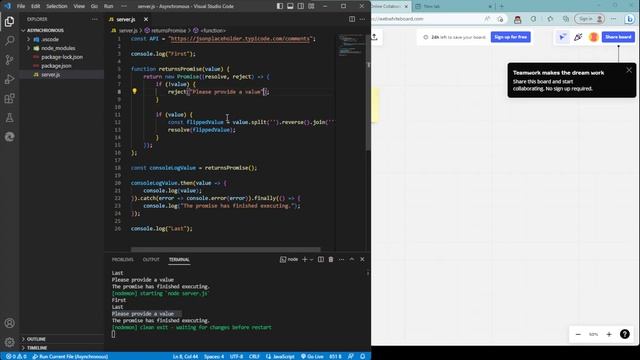The width and height of the screenshot is (640, 360).
Task: Click the Share board button
Action: tap(618, 37)
